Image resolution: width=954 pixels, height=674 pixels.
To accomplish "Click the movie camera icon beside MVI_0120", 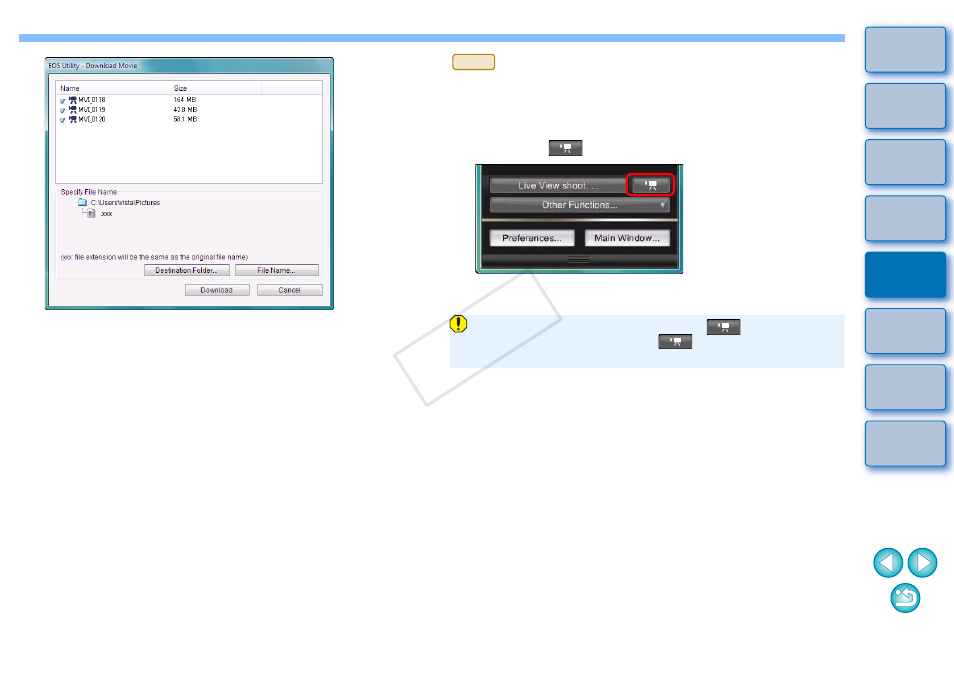I will coord(72,119).
